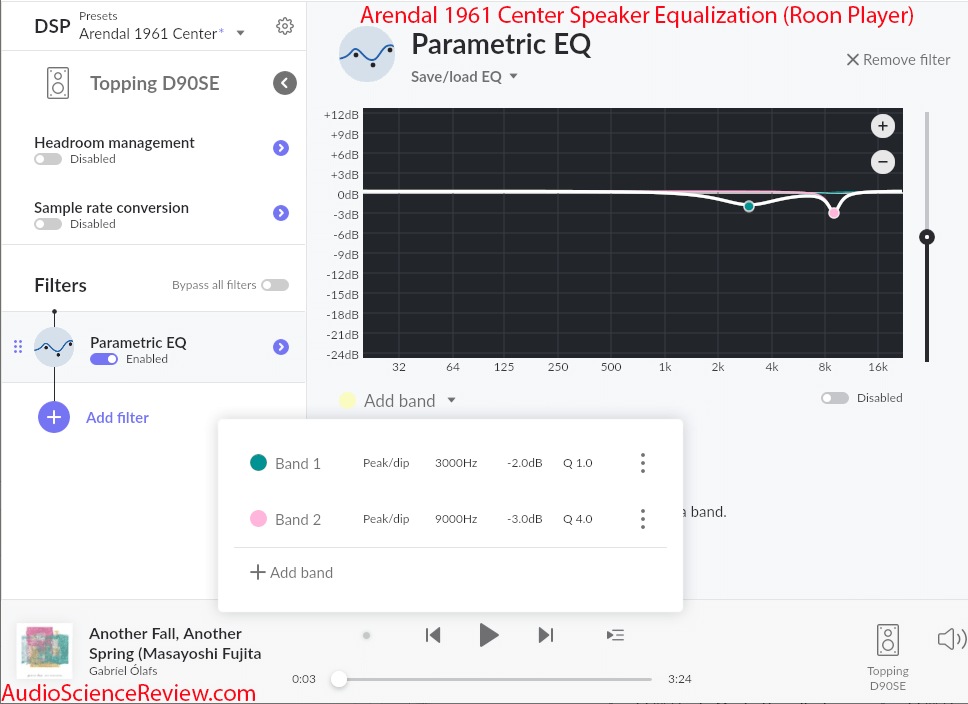This screenshot has height=704, width=968.
Task: Select Band 1 in band list
Action: (298, 464)
